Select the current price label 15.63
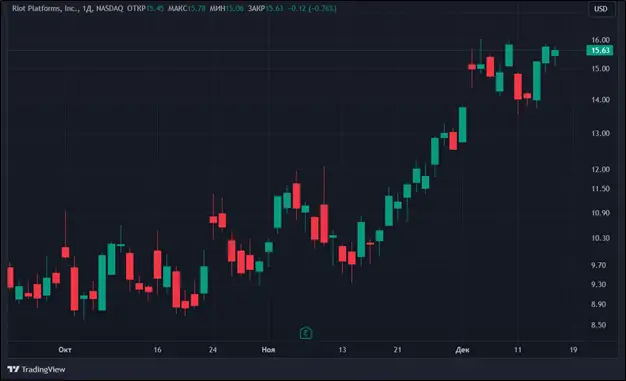626x381 pixels. (x=600, y=50)
